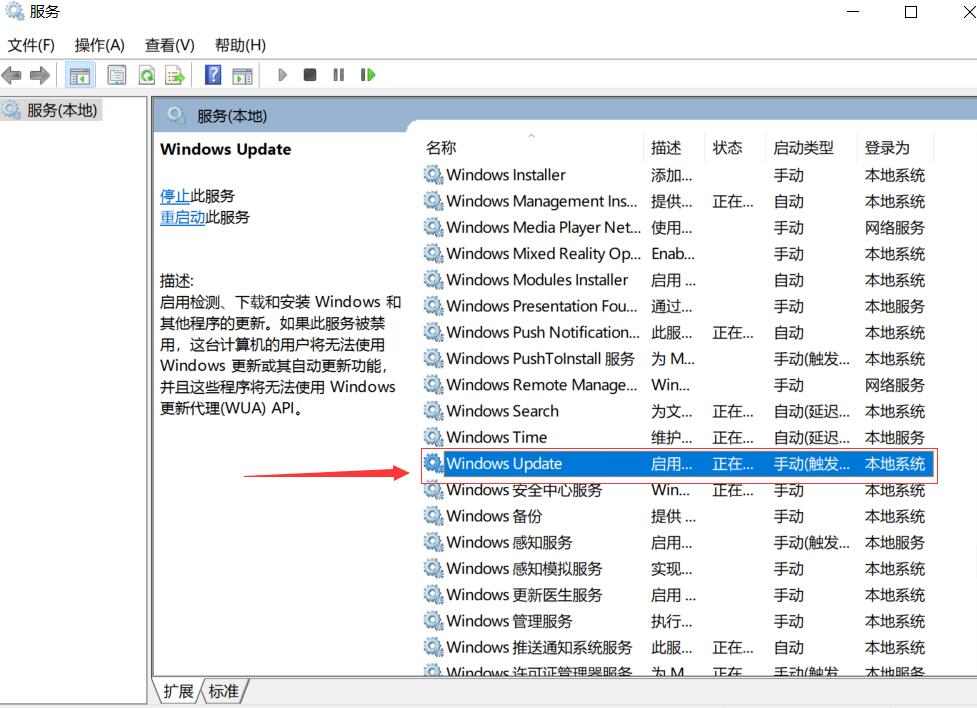Select Windows 安全中心服务 row
977x708 pixels.
(678, 490)
